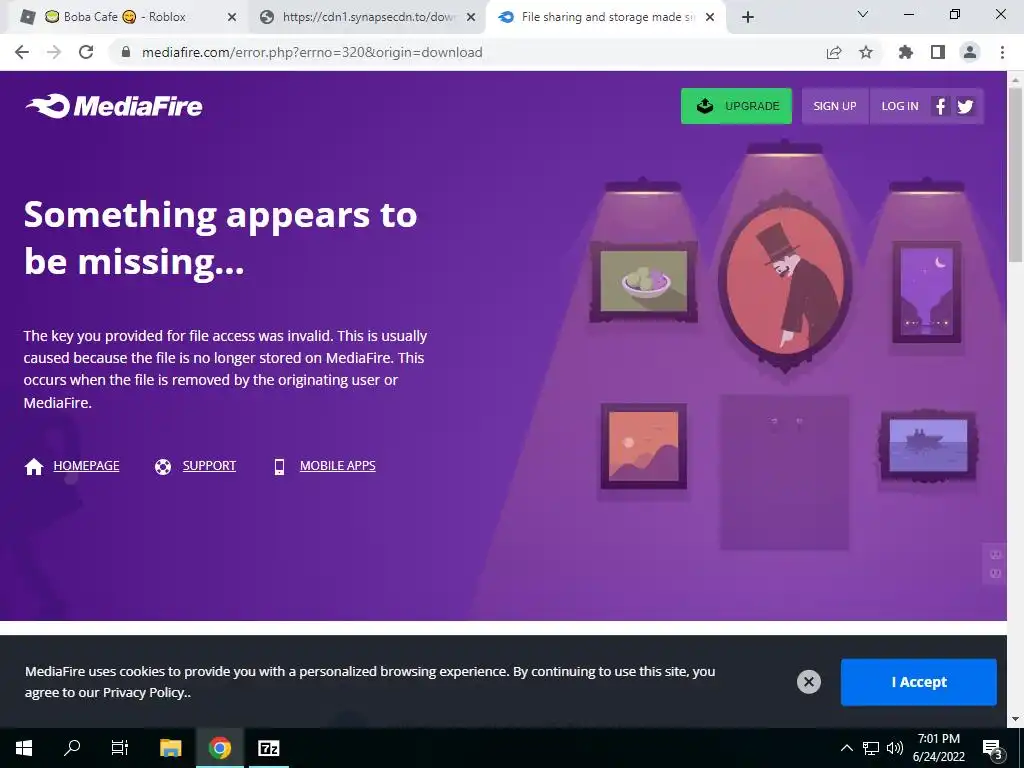The width and height of the screenshot is (1024, 768).
Task: Reload the current page
Action: point(86,52)
